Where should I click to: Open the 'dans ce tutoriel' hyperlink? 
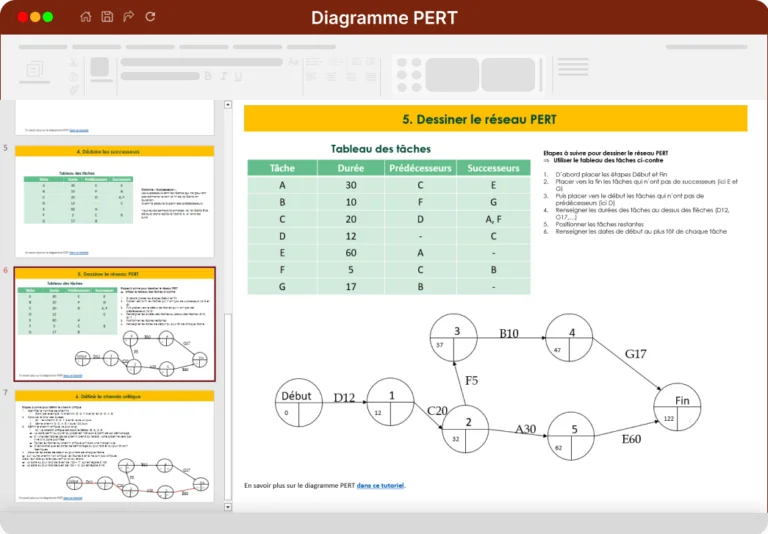381,485
